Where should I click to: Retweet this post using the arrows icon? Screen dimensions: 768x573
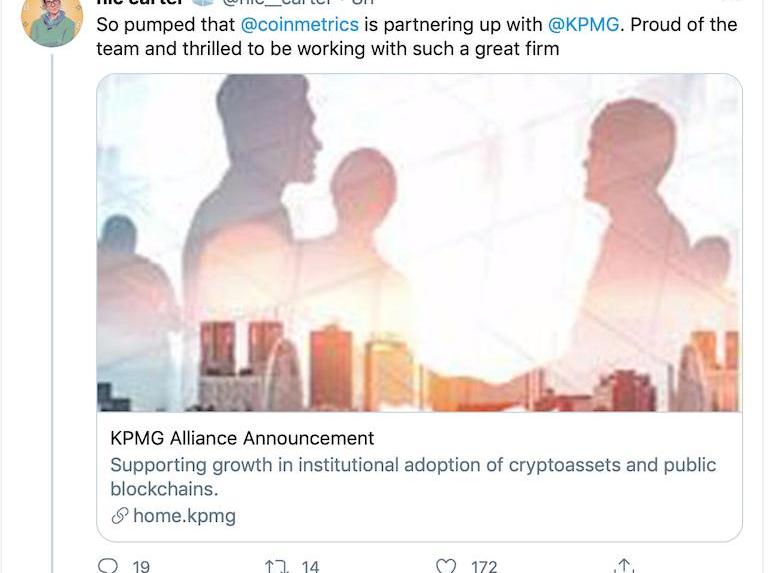pyautogui.click(x=277, y=567)
